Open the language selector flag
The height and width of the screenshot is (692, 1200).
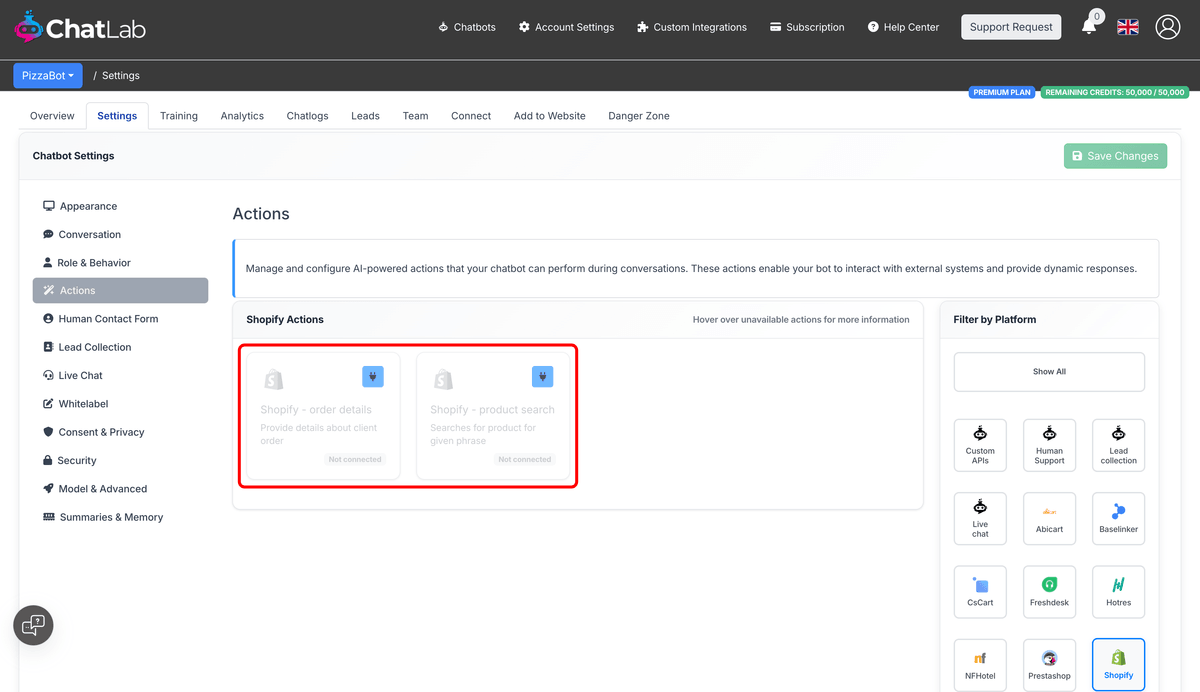click(x=1128, y=27)
